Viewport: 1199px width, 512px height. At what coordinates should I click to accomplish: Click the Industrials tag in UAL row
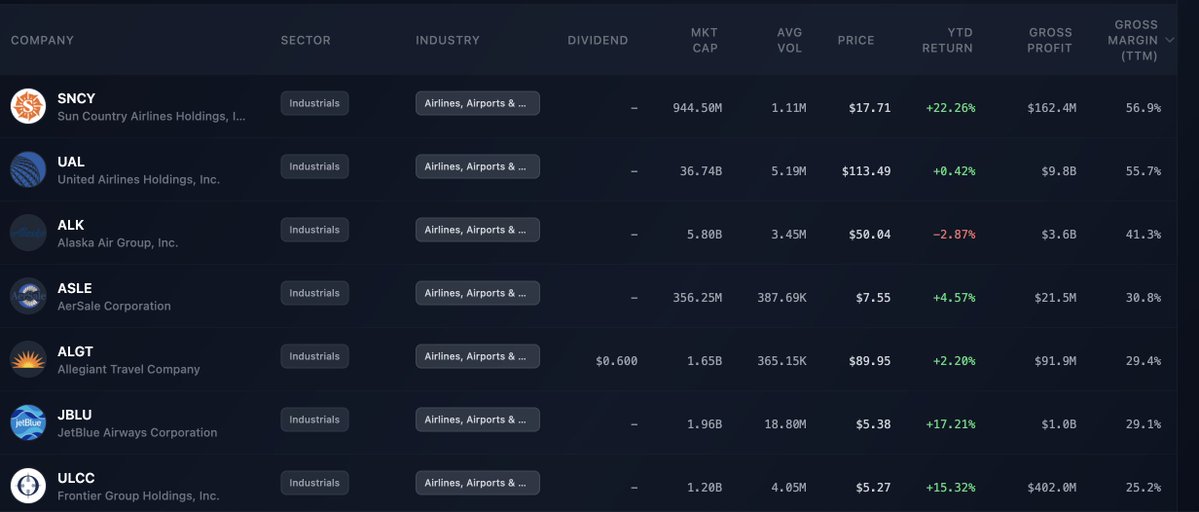click(x=314, y=167)
